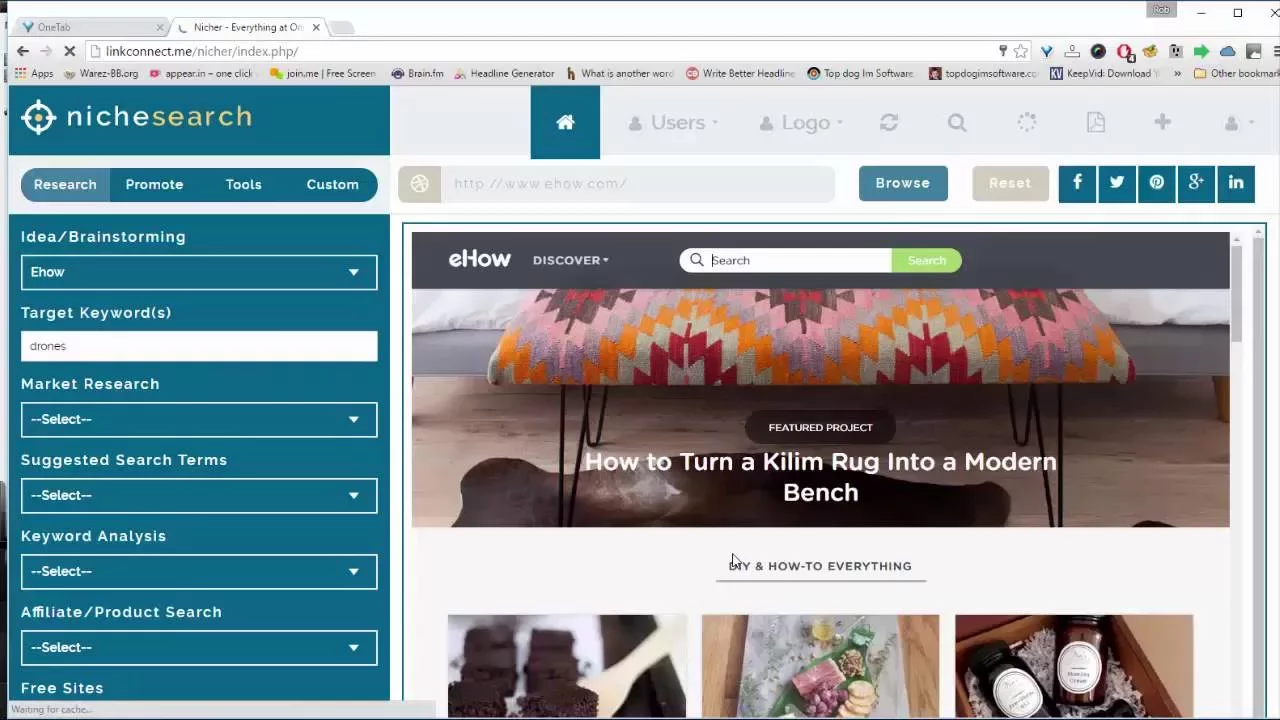Expand the eHow DISCOVER dropdown
The image size is (1280, 720).
coord(571,260)
